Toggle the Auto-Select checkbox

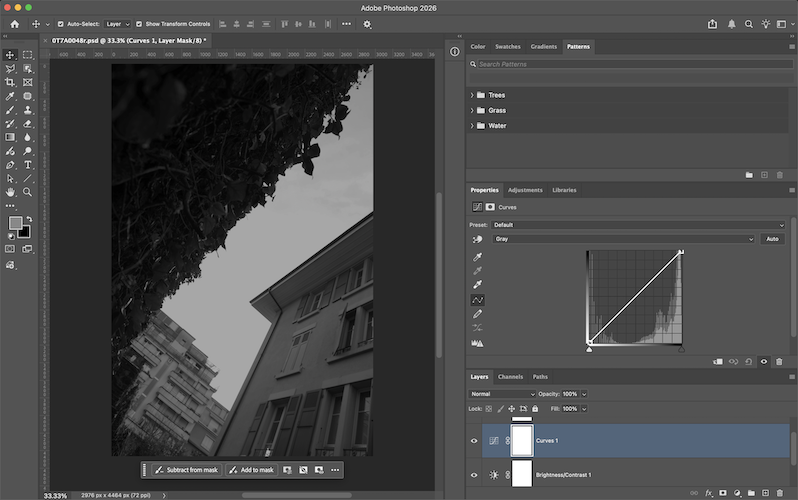tap(61, 24)
